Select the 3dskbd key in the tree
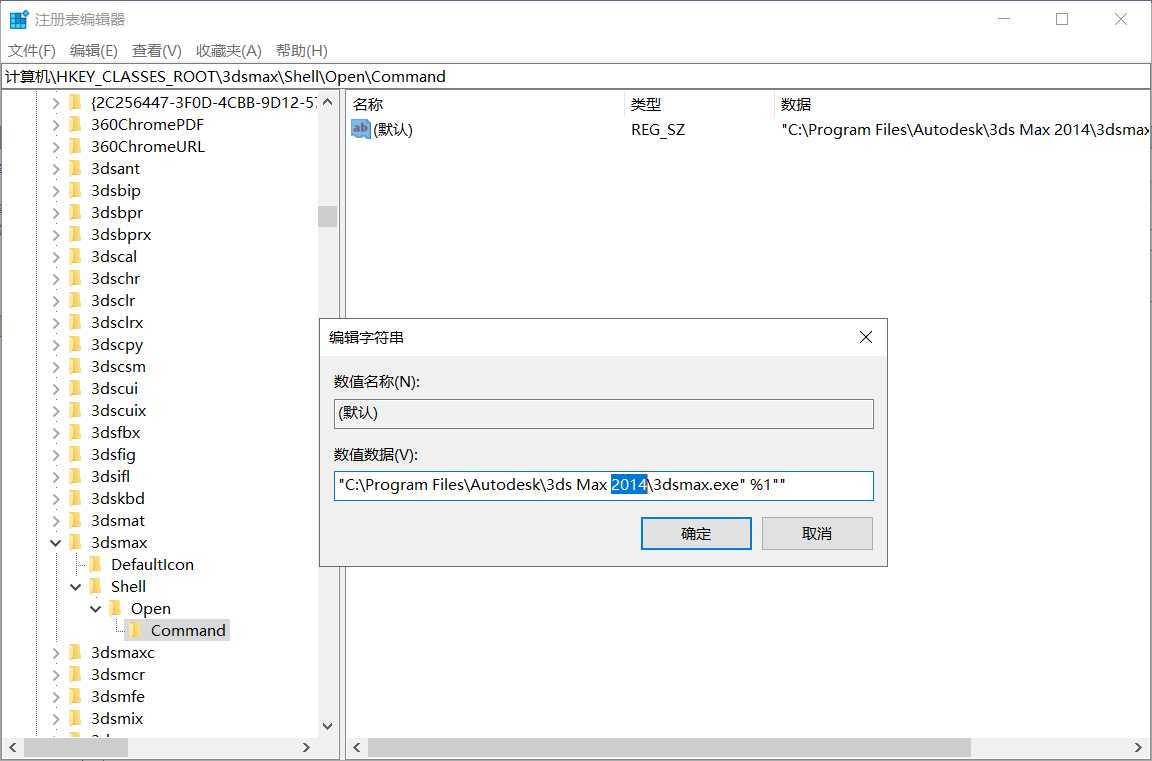 [x=118, y=499]
